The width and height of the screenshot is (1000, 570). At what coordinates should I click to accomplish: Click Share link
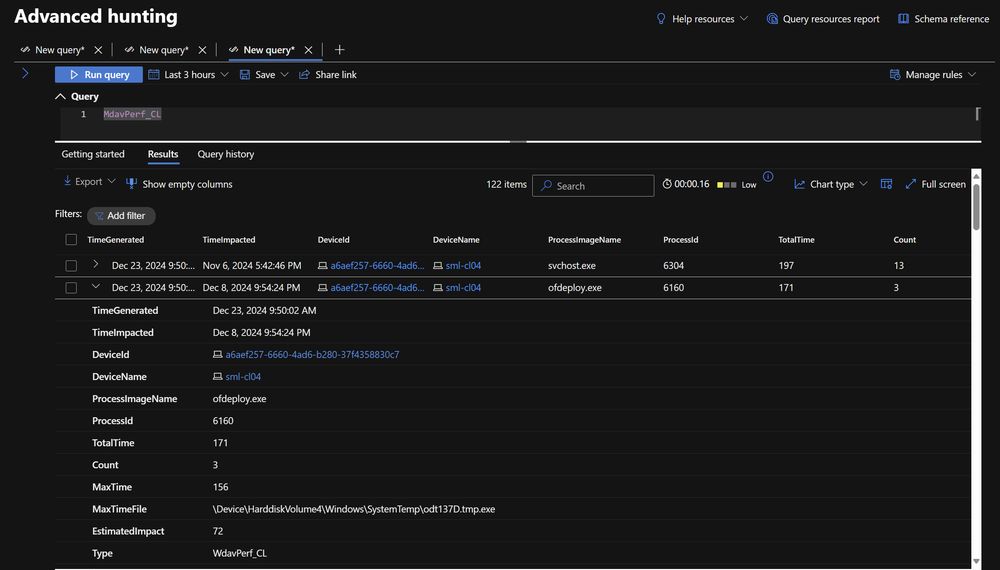coord(328,75)
